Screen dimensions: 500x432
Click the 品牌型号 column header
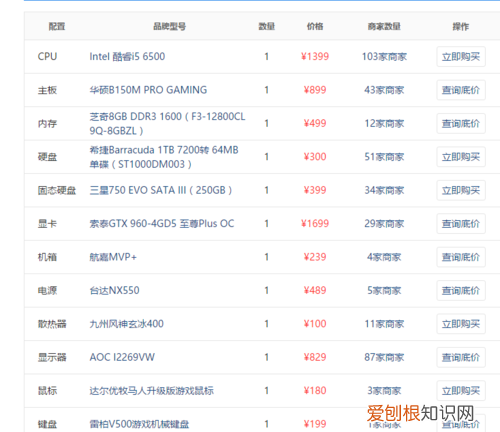[170, 26]
